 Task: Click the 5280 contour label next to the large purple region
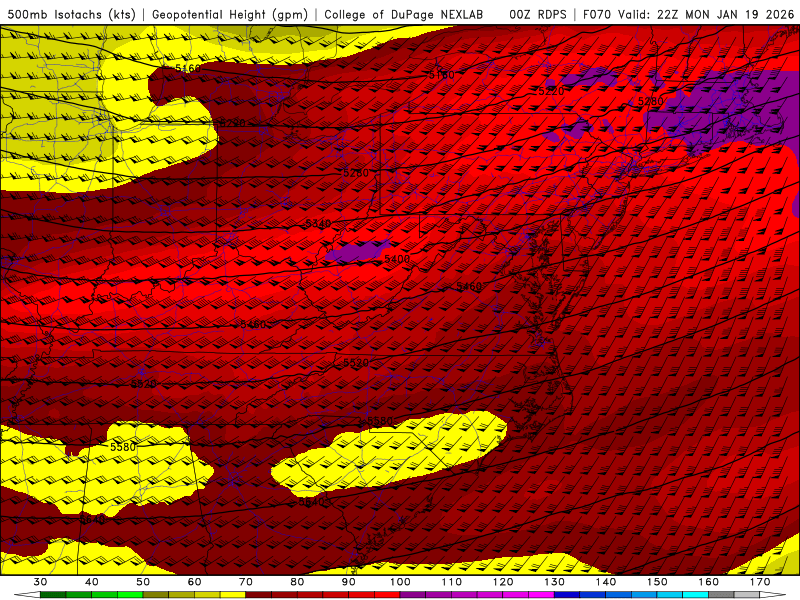[x=651, y=102]
